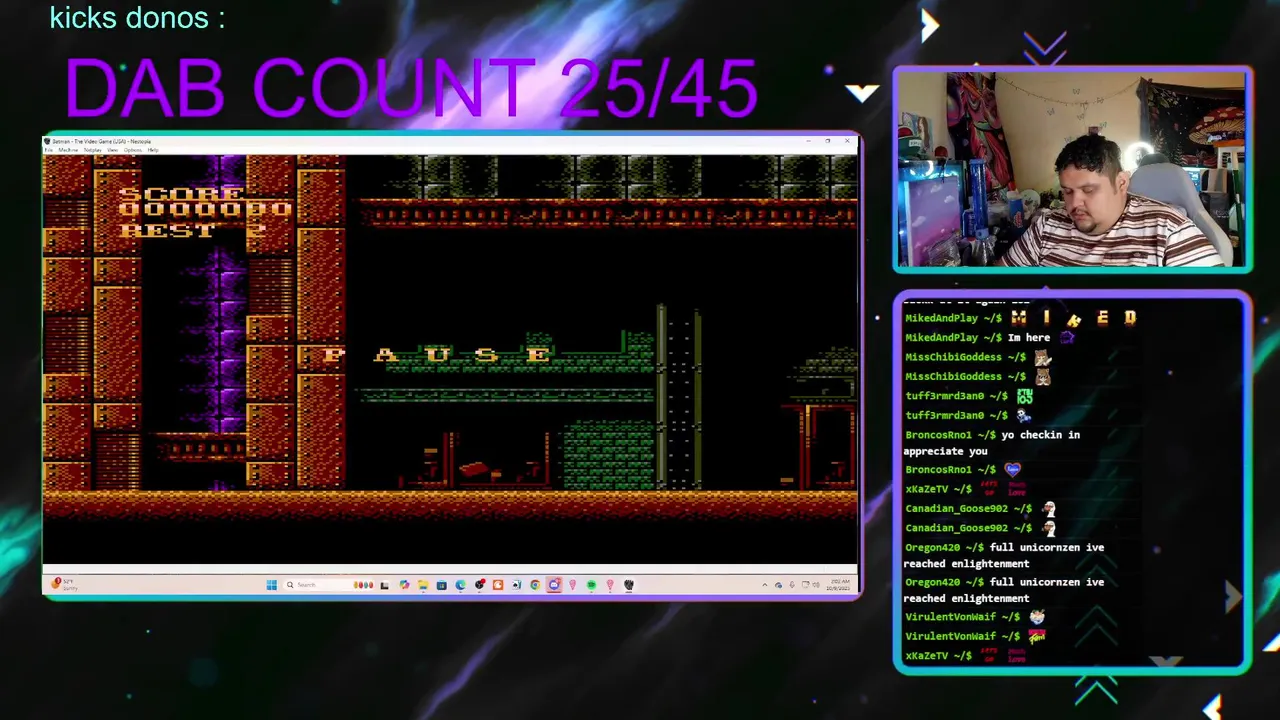Screen dimensions: 1280x720
Task: Open the orange app icon on the taskbar
Action: point(498,585)
